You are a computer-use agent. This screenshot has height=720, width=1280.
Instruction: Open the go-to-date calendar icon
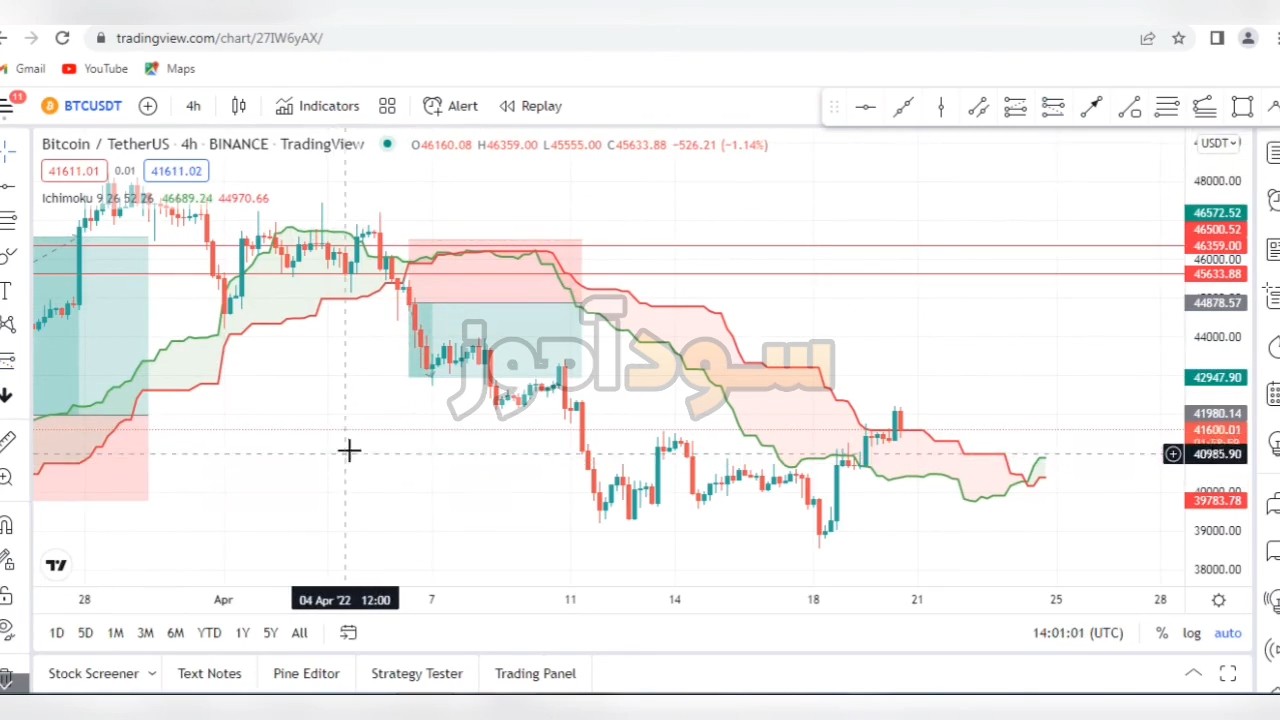(x=348, y=633)
